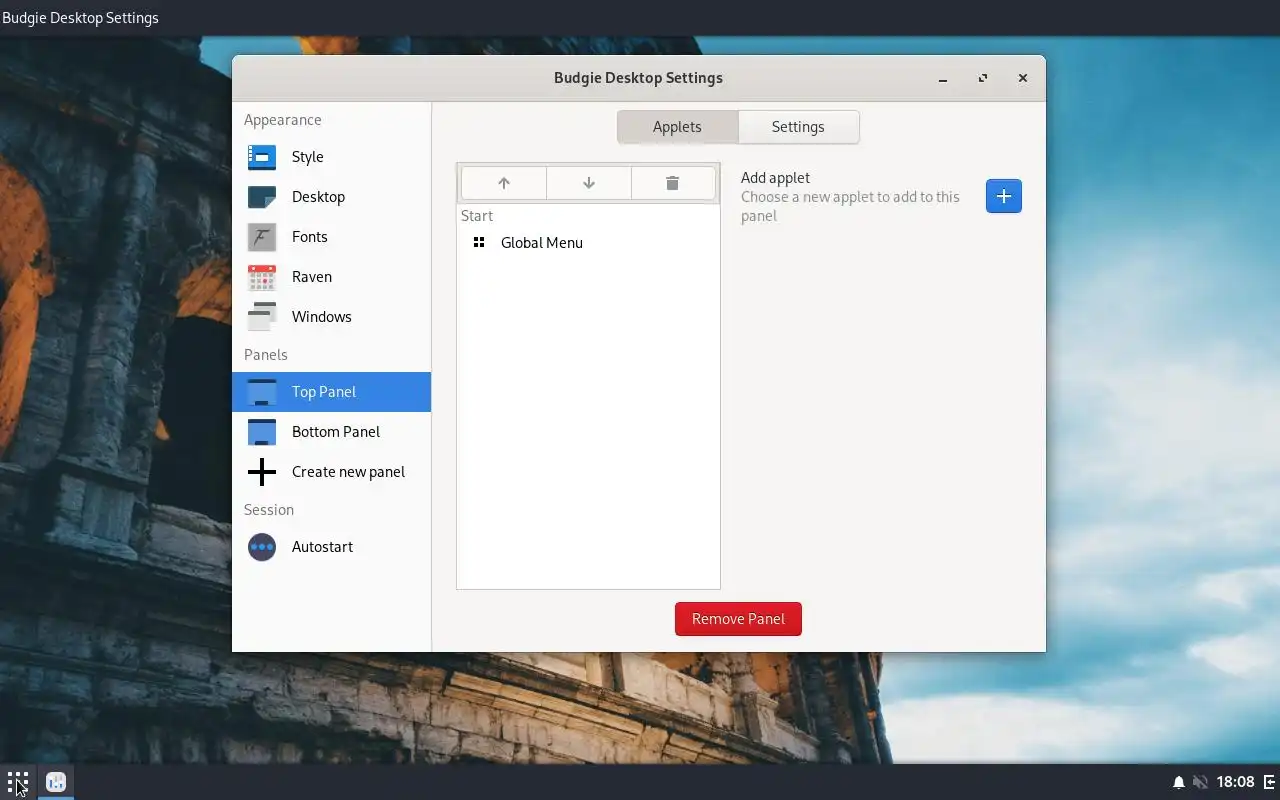Switch to Applets tab

(677, 127)
